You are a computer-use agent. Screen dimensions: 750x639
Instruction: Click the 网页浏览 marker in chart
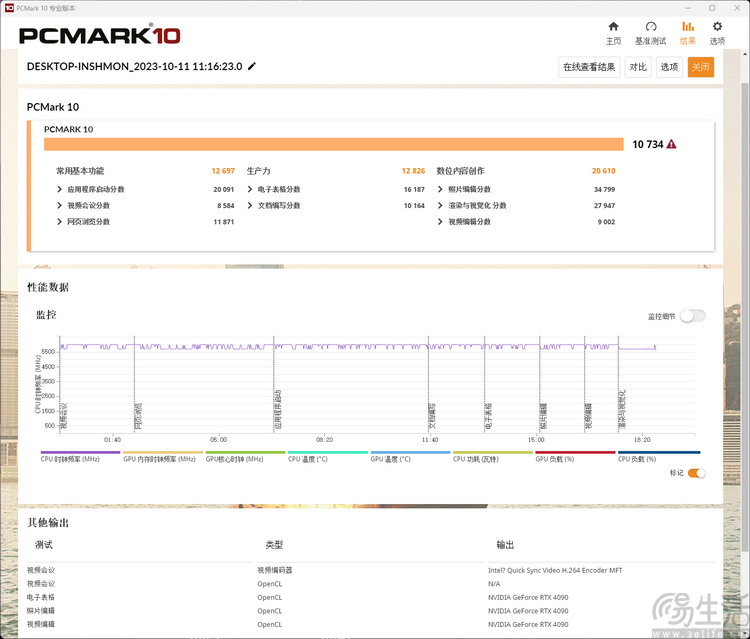[139, 416]
